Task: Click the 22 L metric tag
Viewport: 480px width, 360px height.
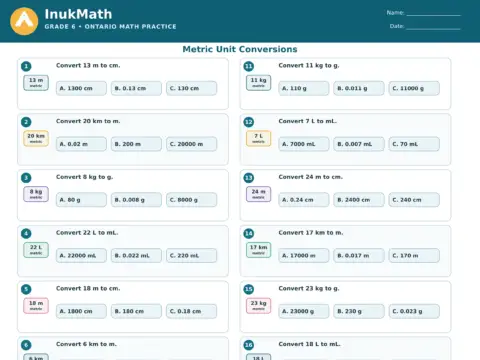Action: [x=36, y=250]
